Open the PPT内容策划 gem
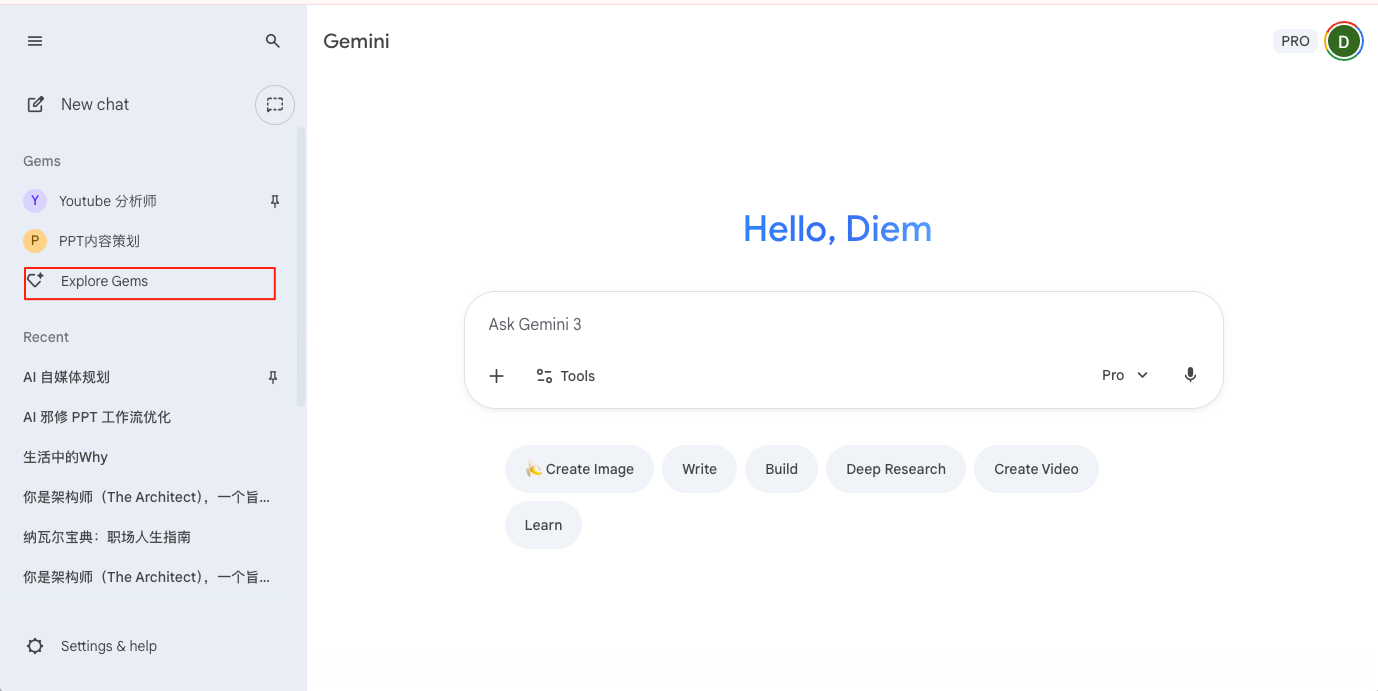The width and height of the screenshot is (1378, 691). pos(99,241)
